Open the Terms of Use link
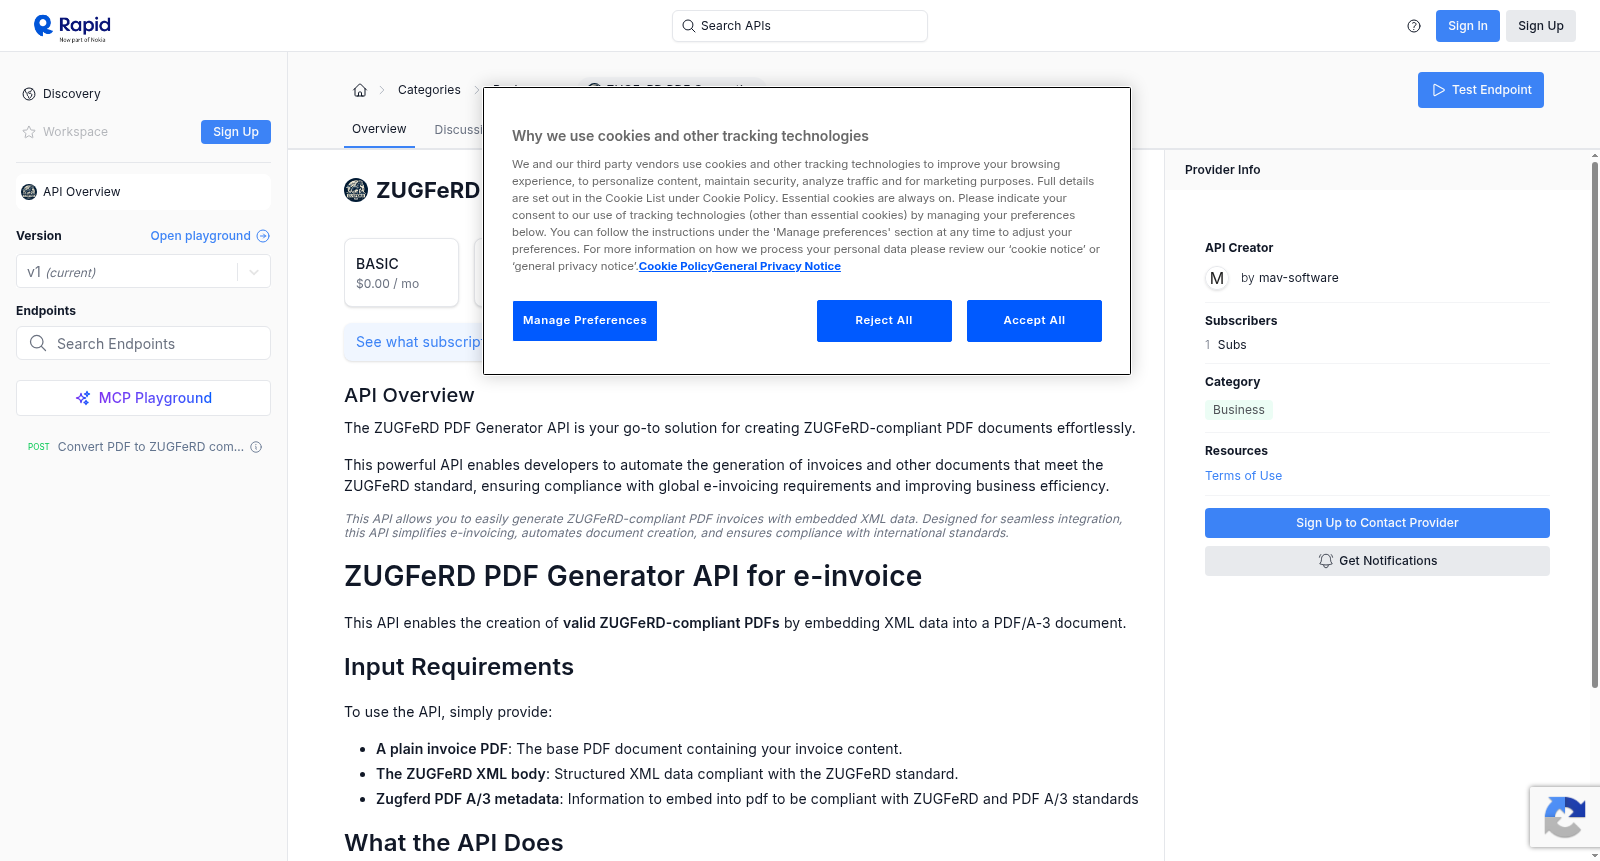The image size is (1600, 861). click(1243, 476)
